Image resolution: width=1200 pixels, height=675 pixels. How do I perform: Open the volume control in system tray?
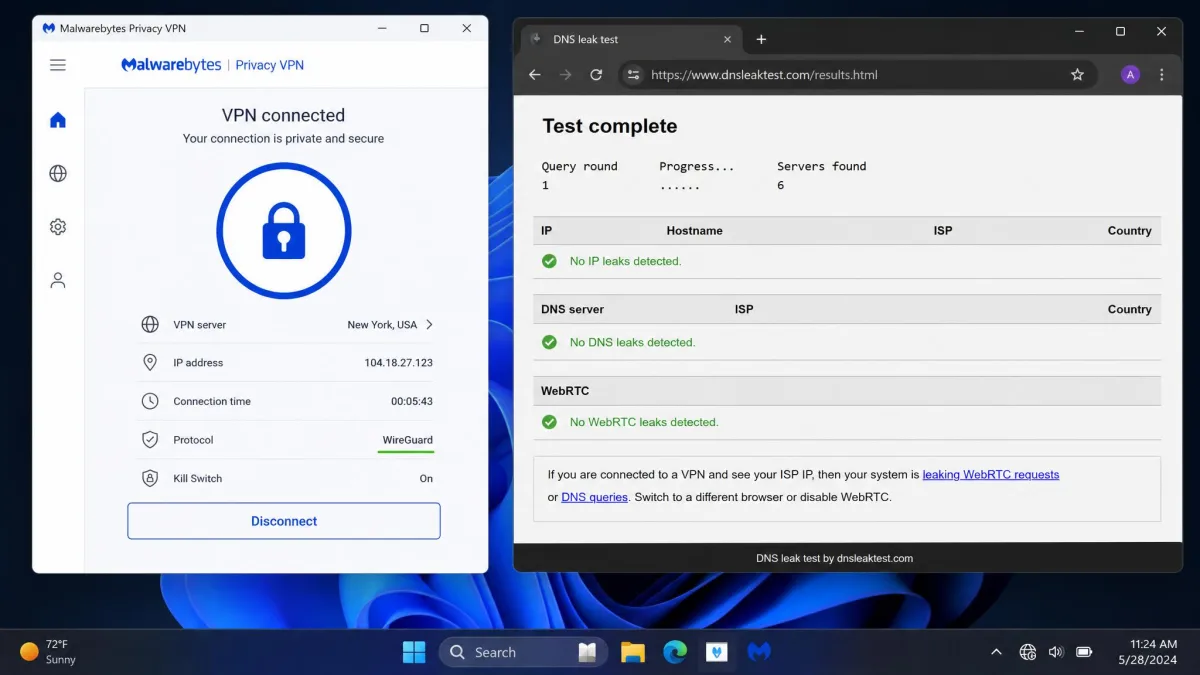click(x=1055, y=652)
